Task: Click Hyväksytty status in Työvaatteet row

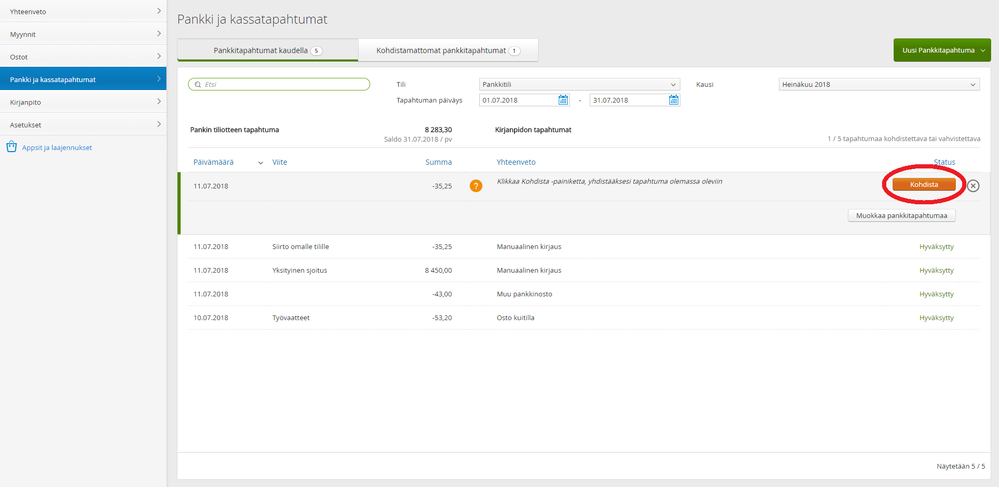Action: [937, 317]
